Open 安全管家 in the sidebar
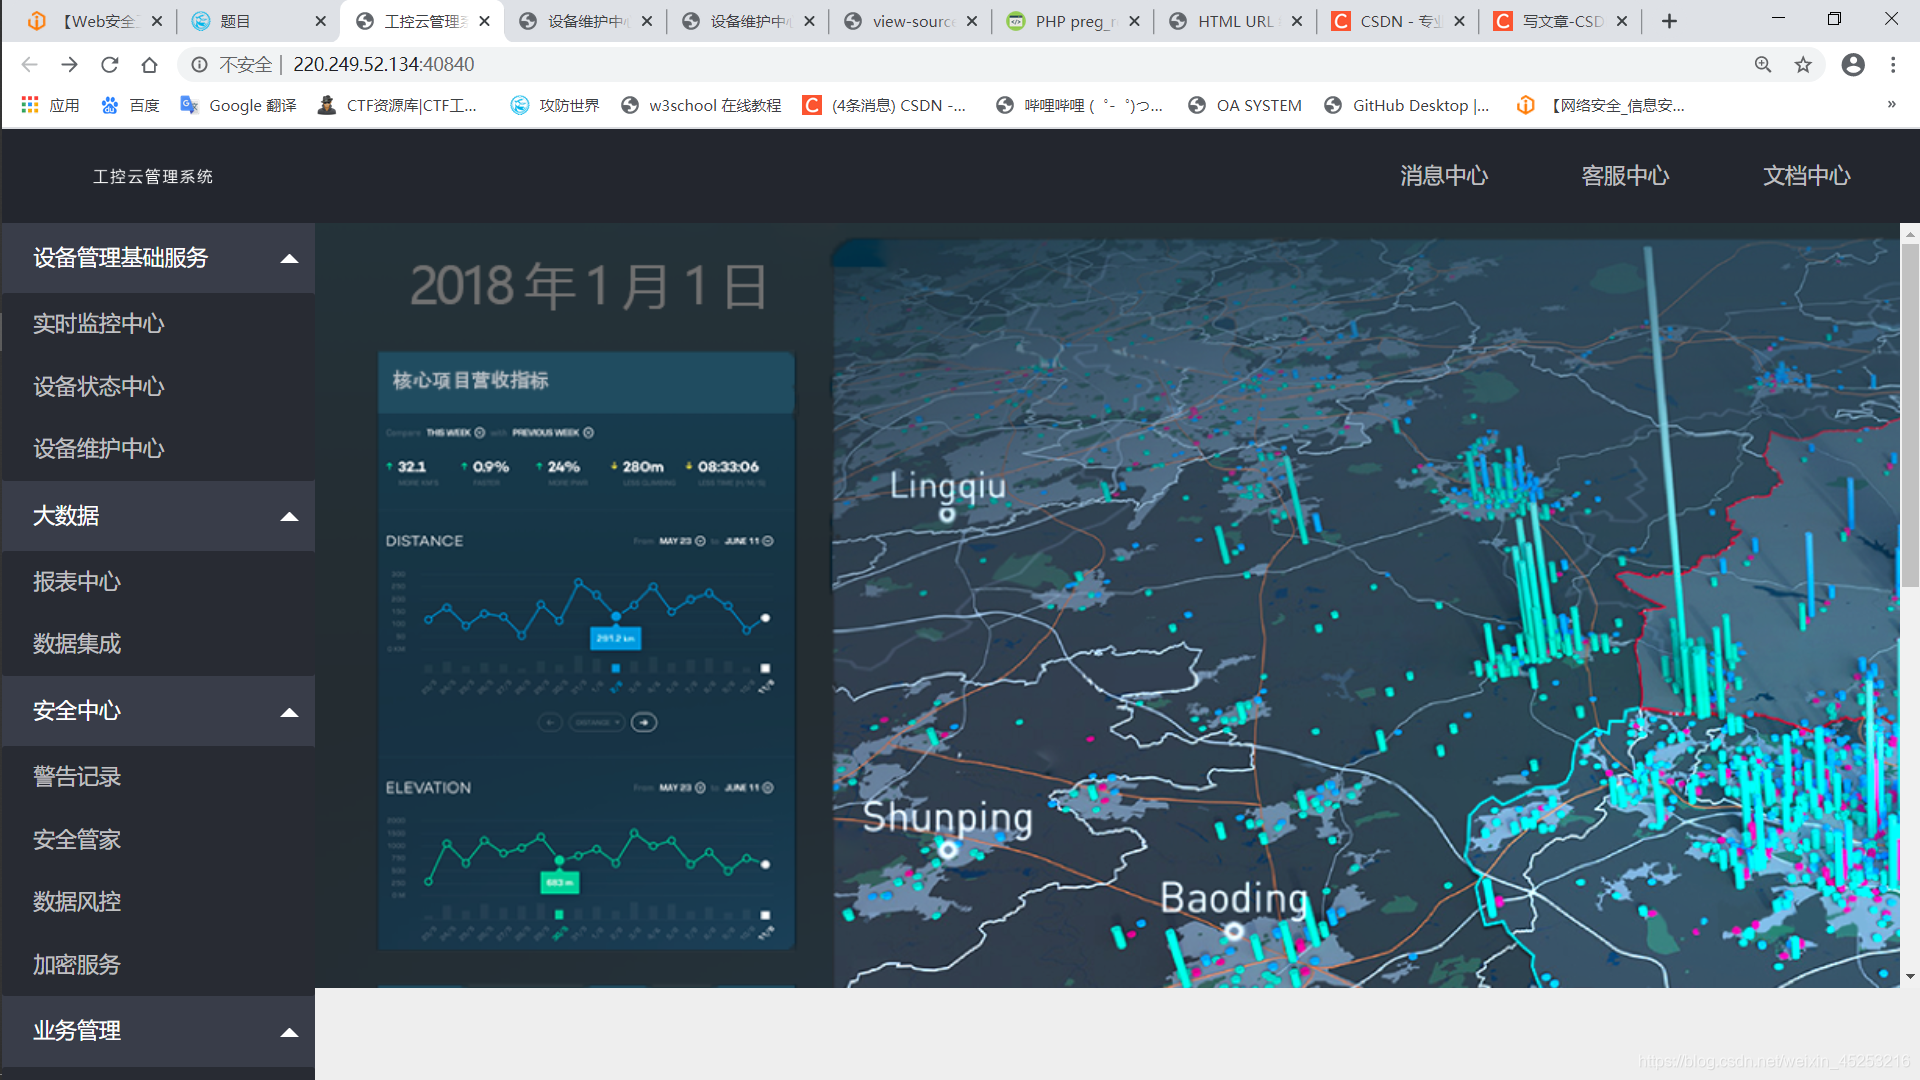Image resolution: width=1920 pixels, height=1080 pixels. (x=76, y=840)
